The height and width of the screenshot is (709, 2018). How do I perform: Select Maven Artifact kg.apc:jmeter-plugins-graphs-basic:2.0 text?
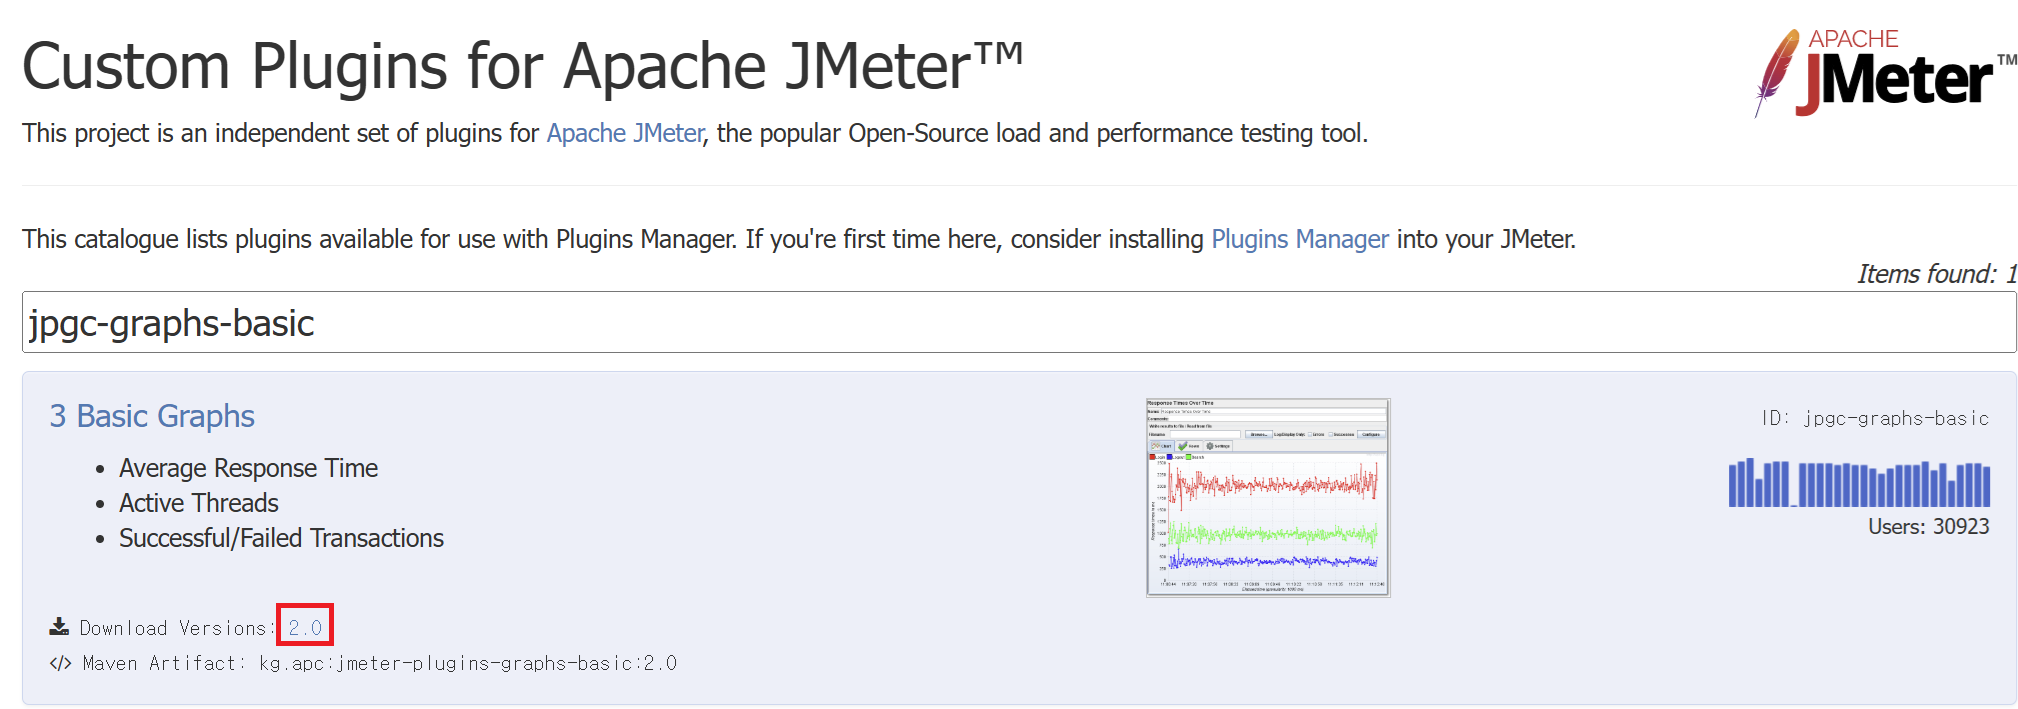tap(380, 663)
